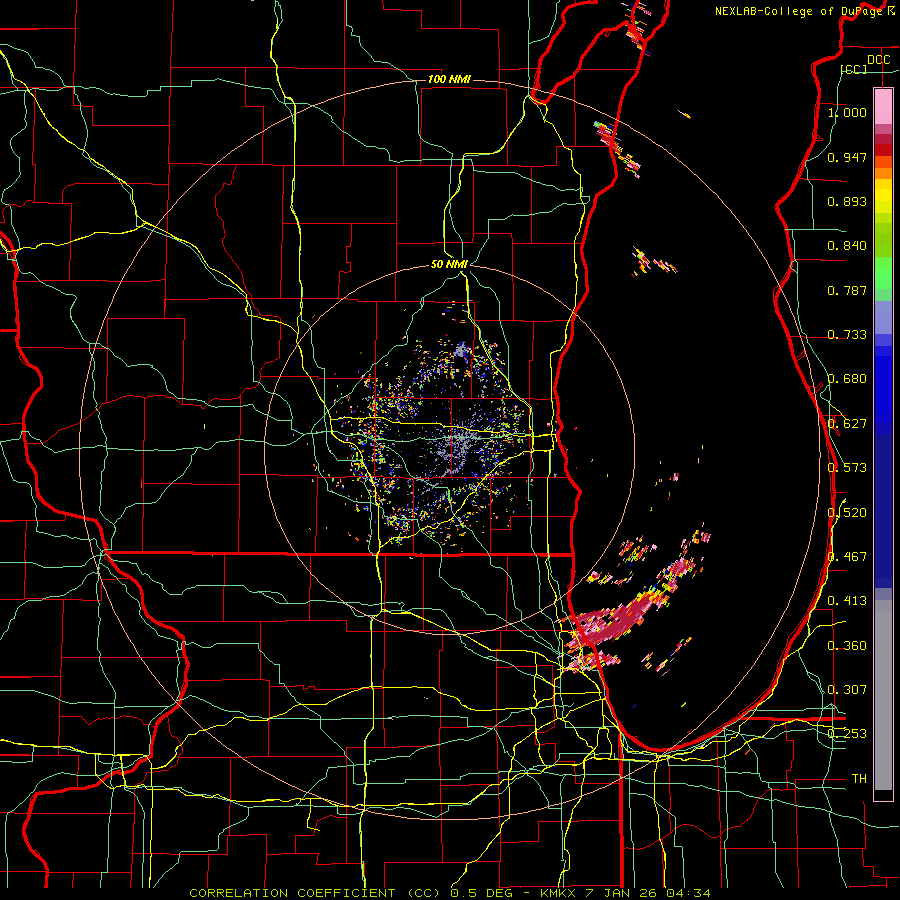The image size is (900, 900).
Task: Click the DCC legend title
Action: coord(878,60)
